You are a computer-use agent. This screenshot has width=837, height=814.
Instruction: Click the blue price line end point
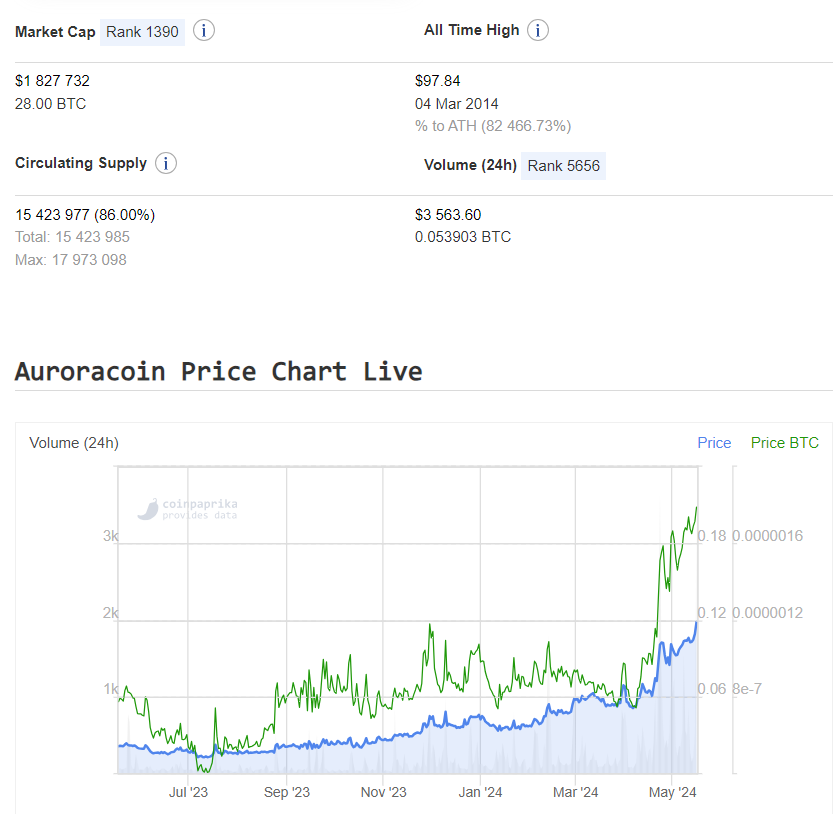click(696, 623)
